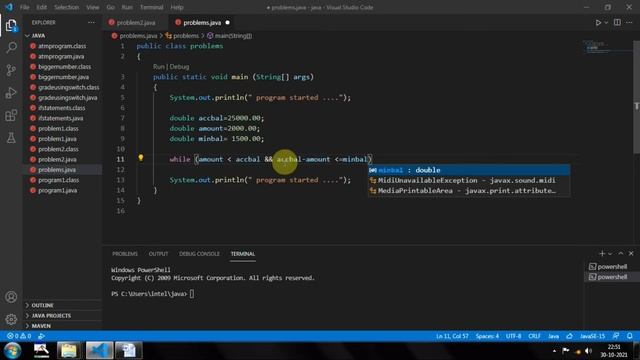
Task: Expand the JAVA PROJECTS section
Action: 62,316
